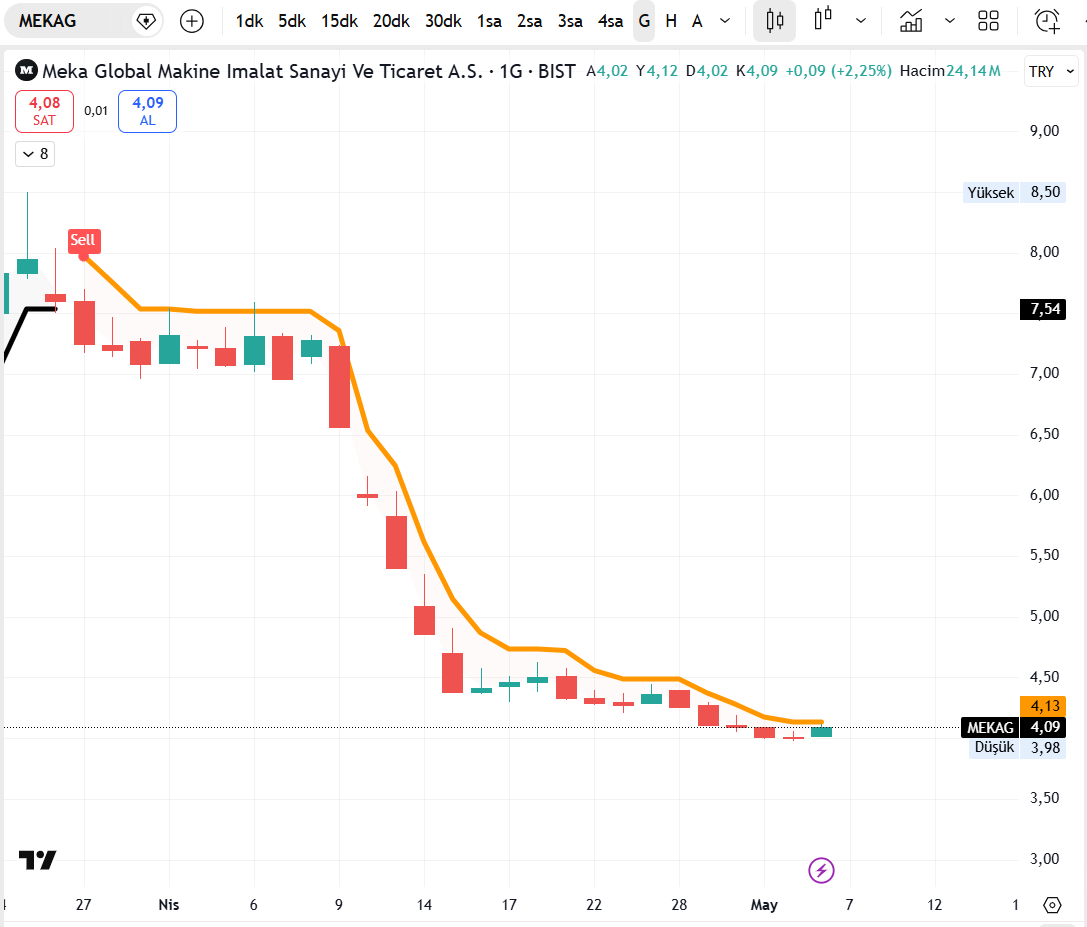Click the Nis date label on time axis
This screenshot has height=927, width=1087.
[x=168, y=905]
